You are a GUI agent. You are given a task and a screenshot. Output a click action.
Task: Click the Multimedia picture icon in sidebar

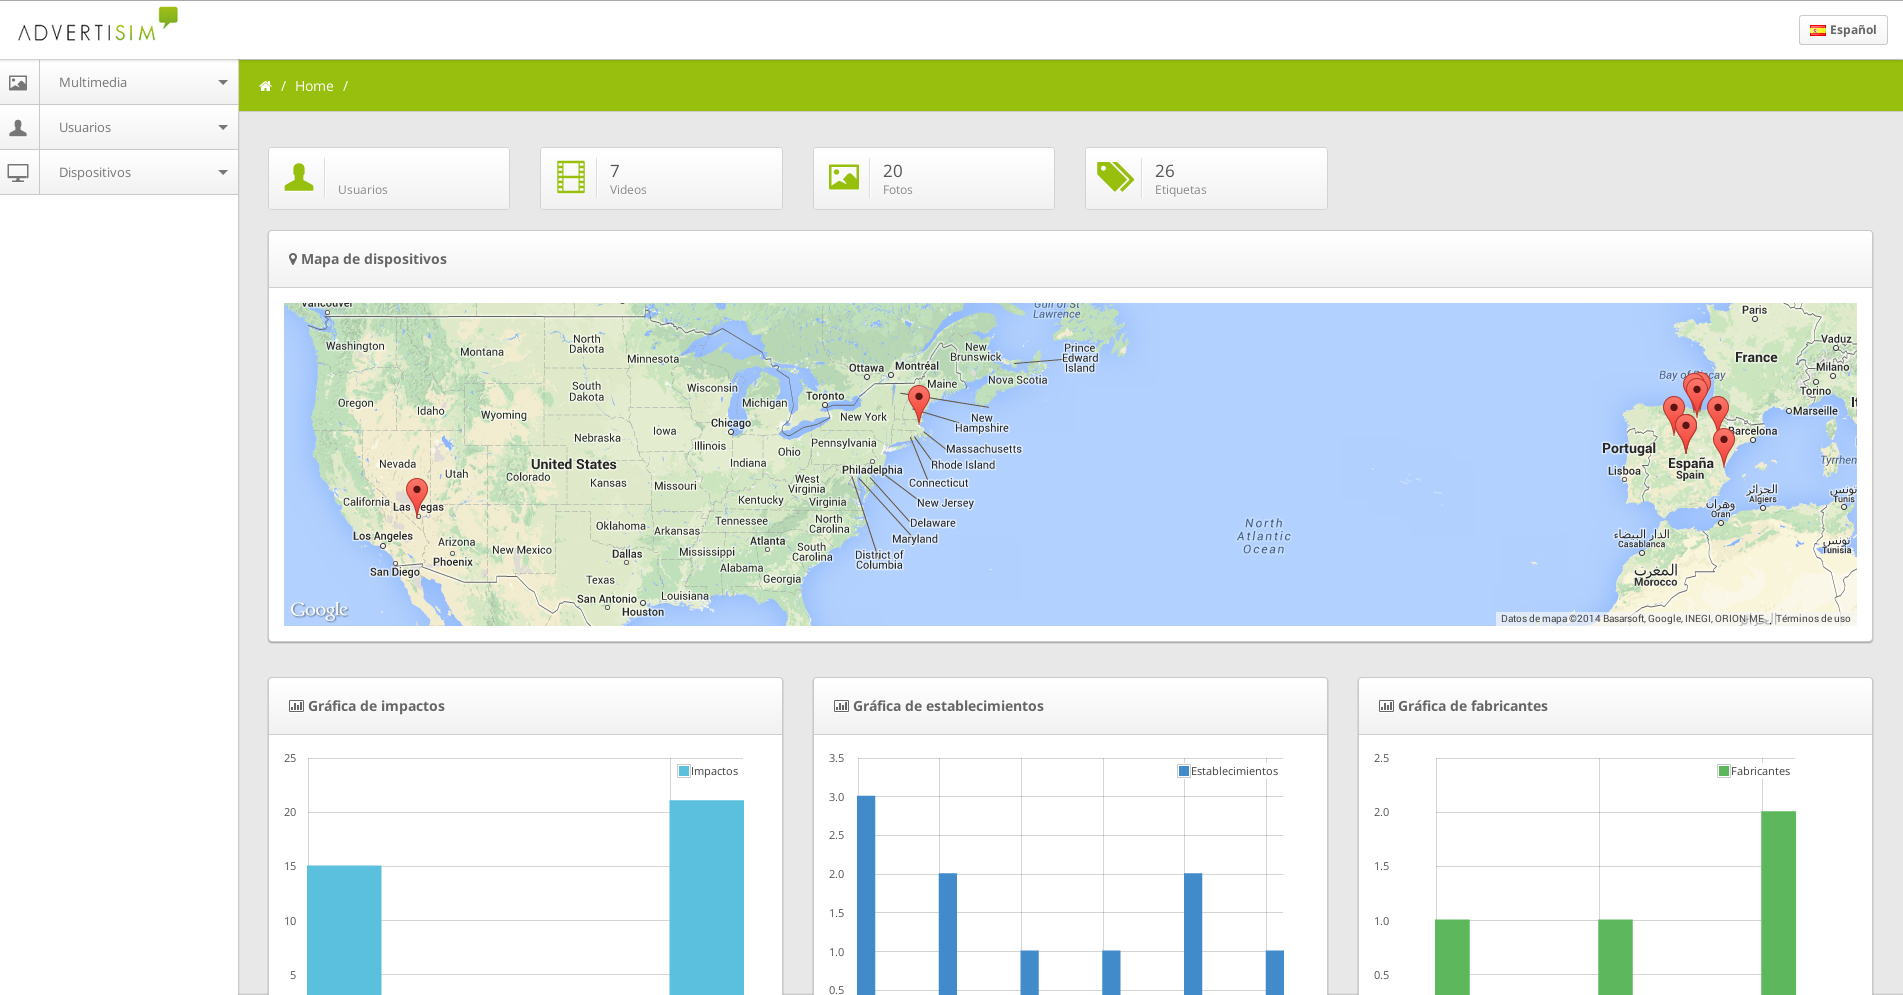[x=18, y=83]
